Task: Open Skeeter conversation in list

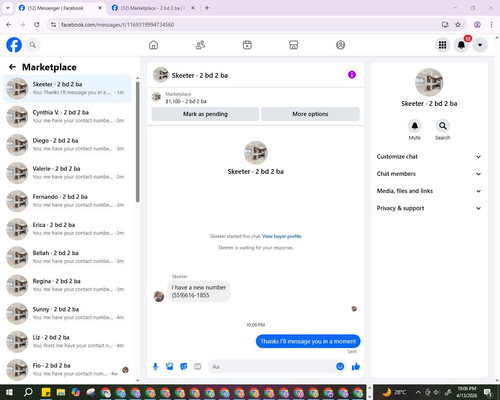Action: [x=68, y=89]
